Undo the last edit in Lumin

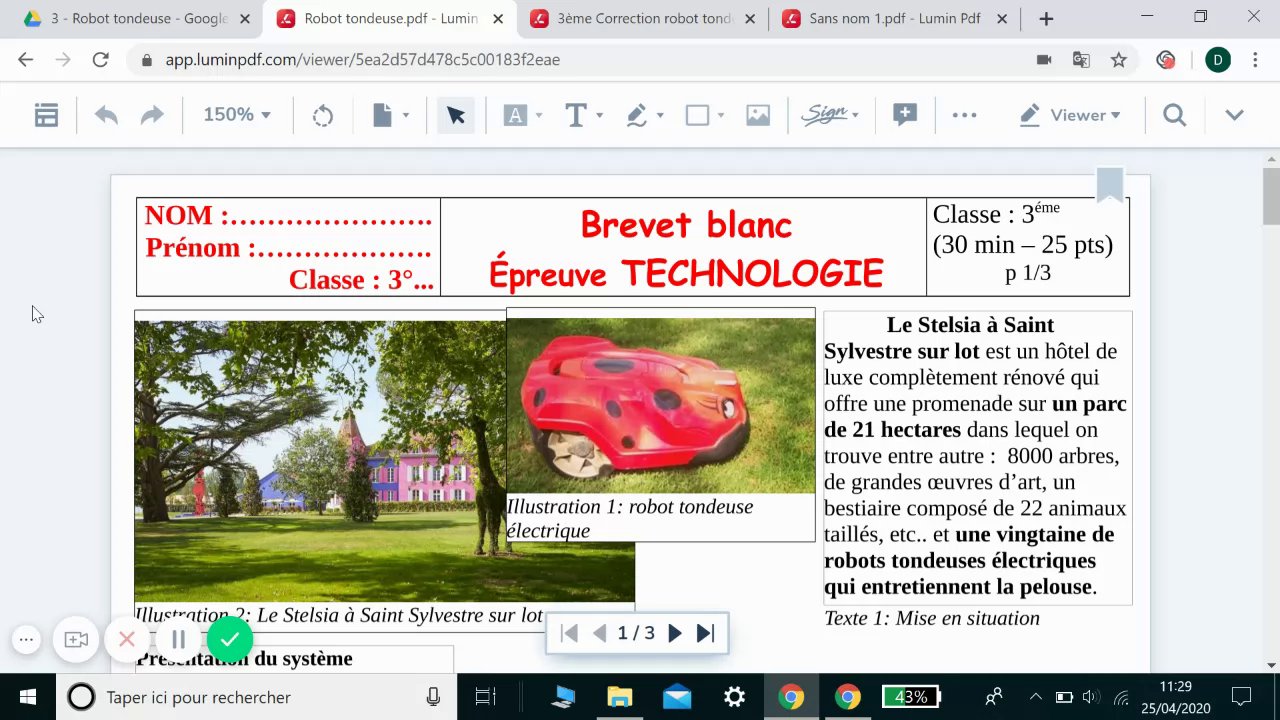pyautogui.click(x=106, y=115)
